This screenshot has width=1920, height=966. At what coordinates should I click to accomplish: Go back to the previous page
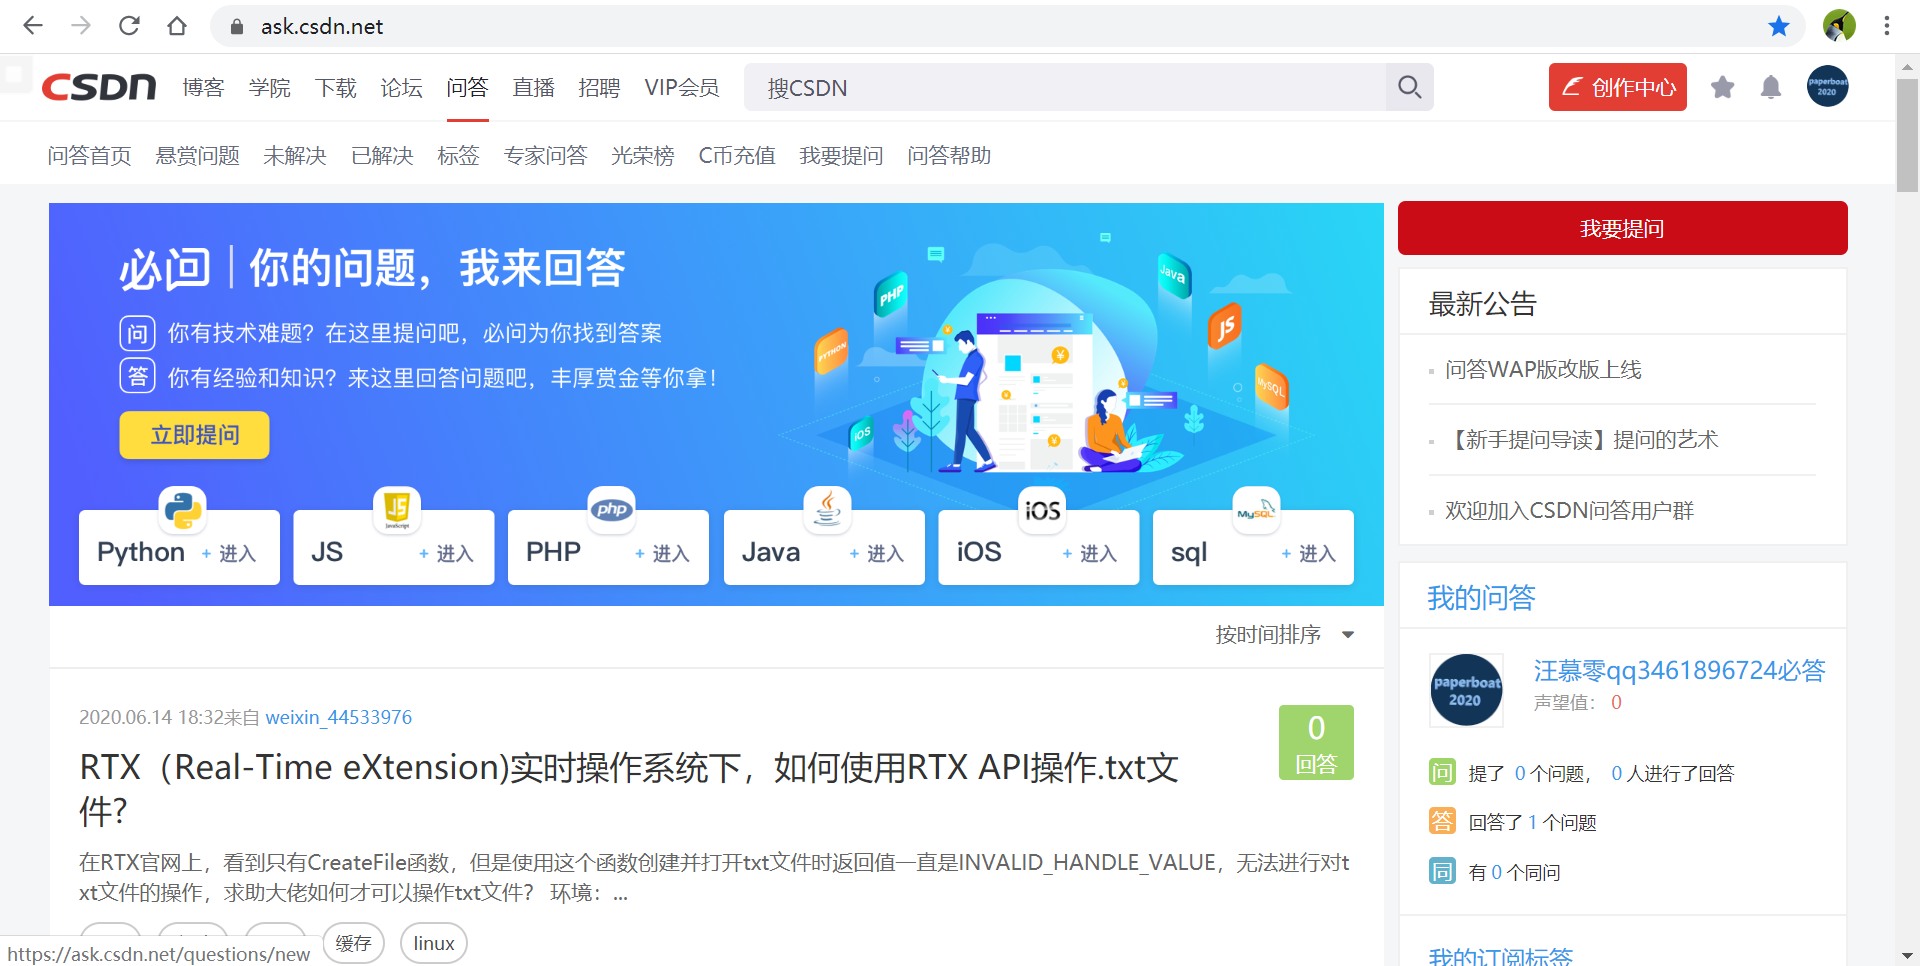point(33,26)
